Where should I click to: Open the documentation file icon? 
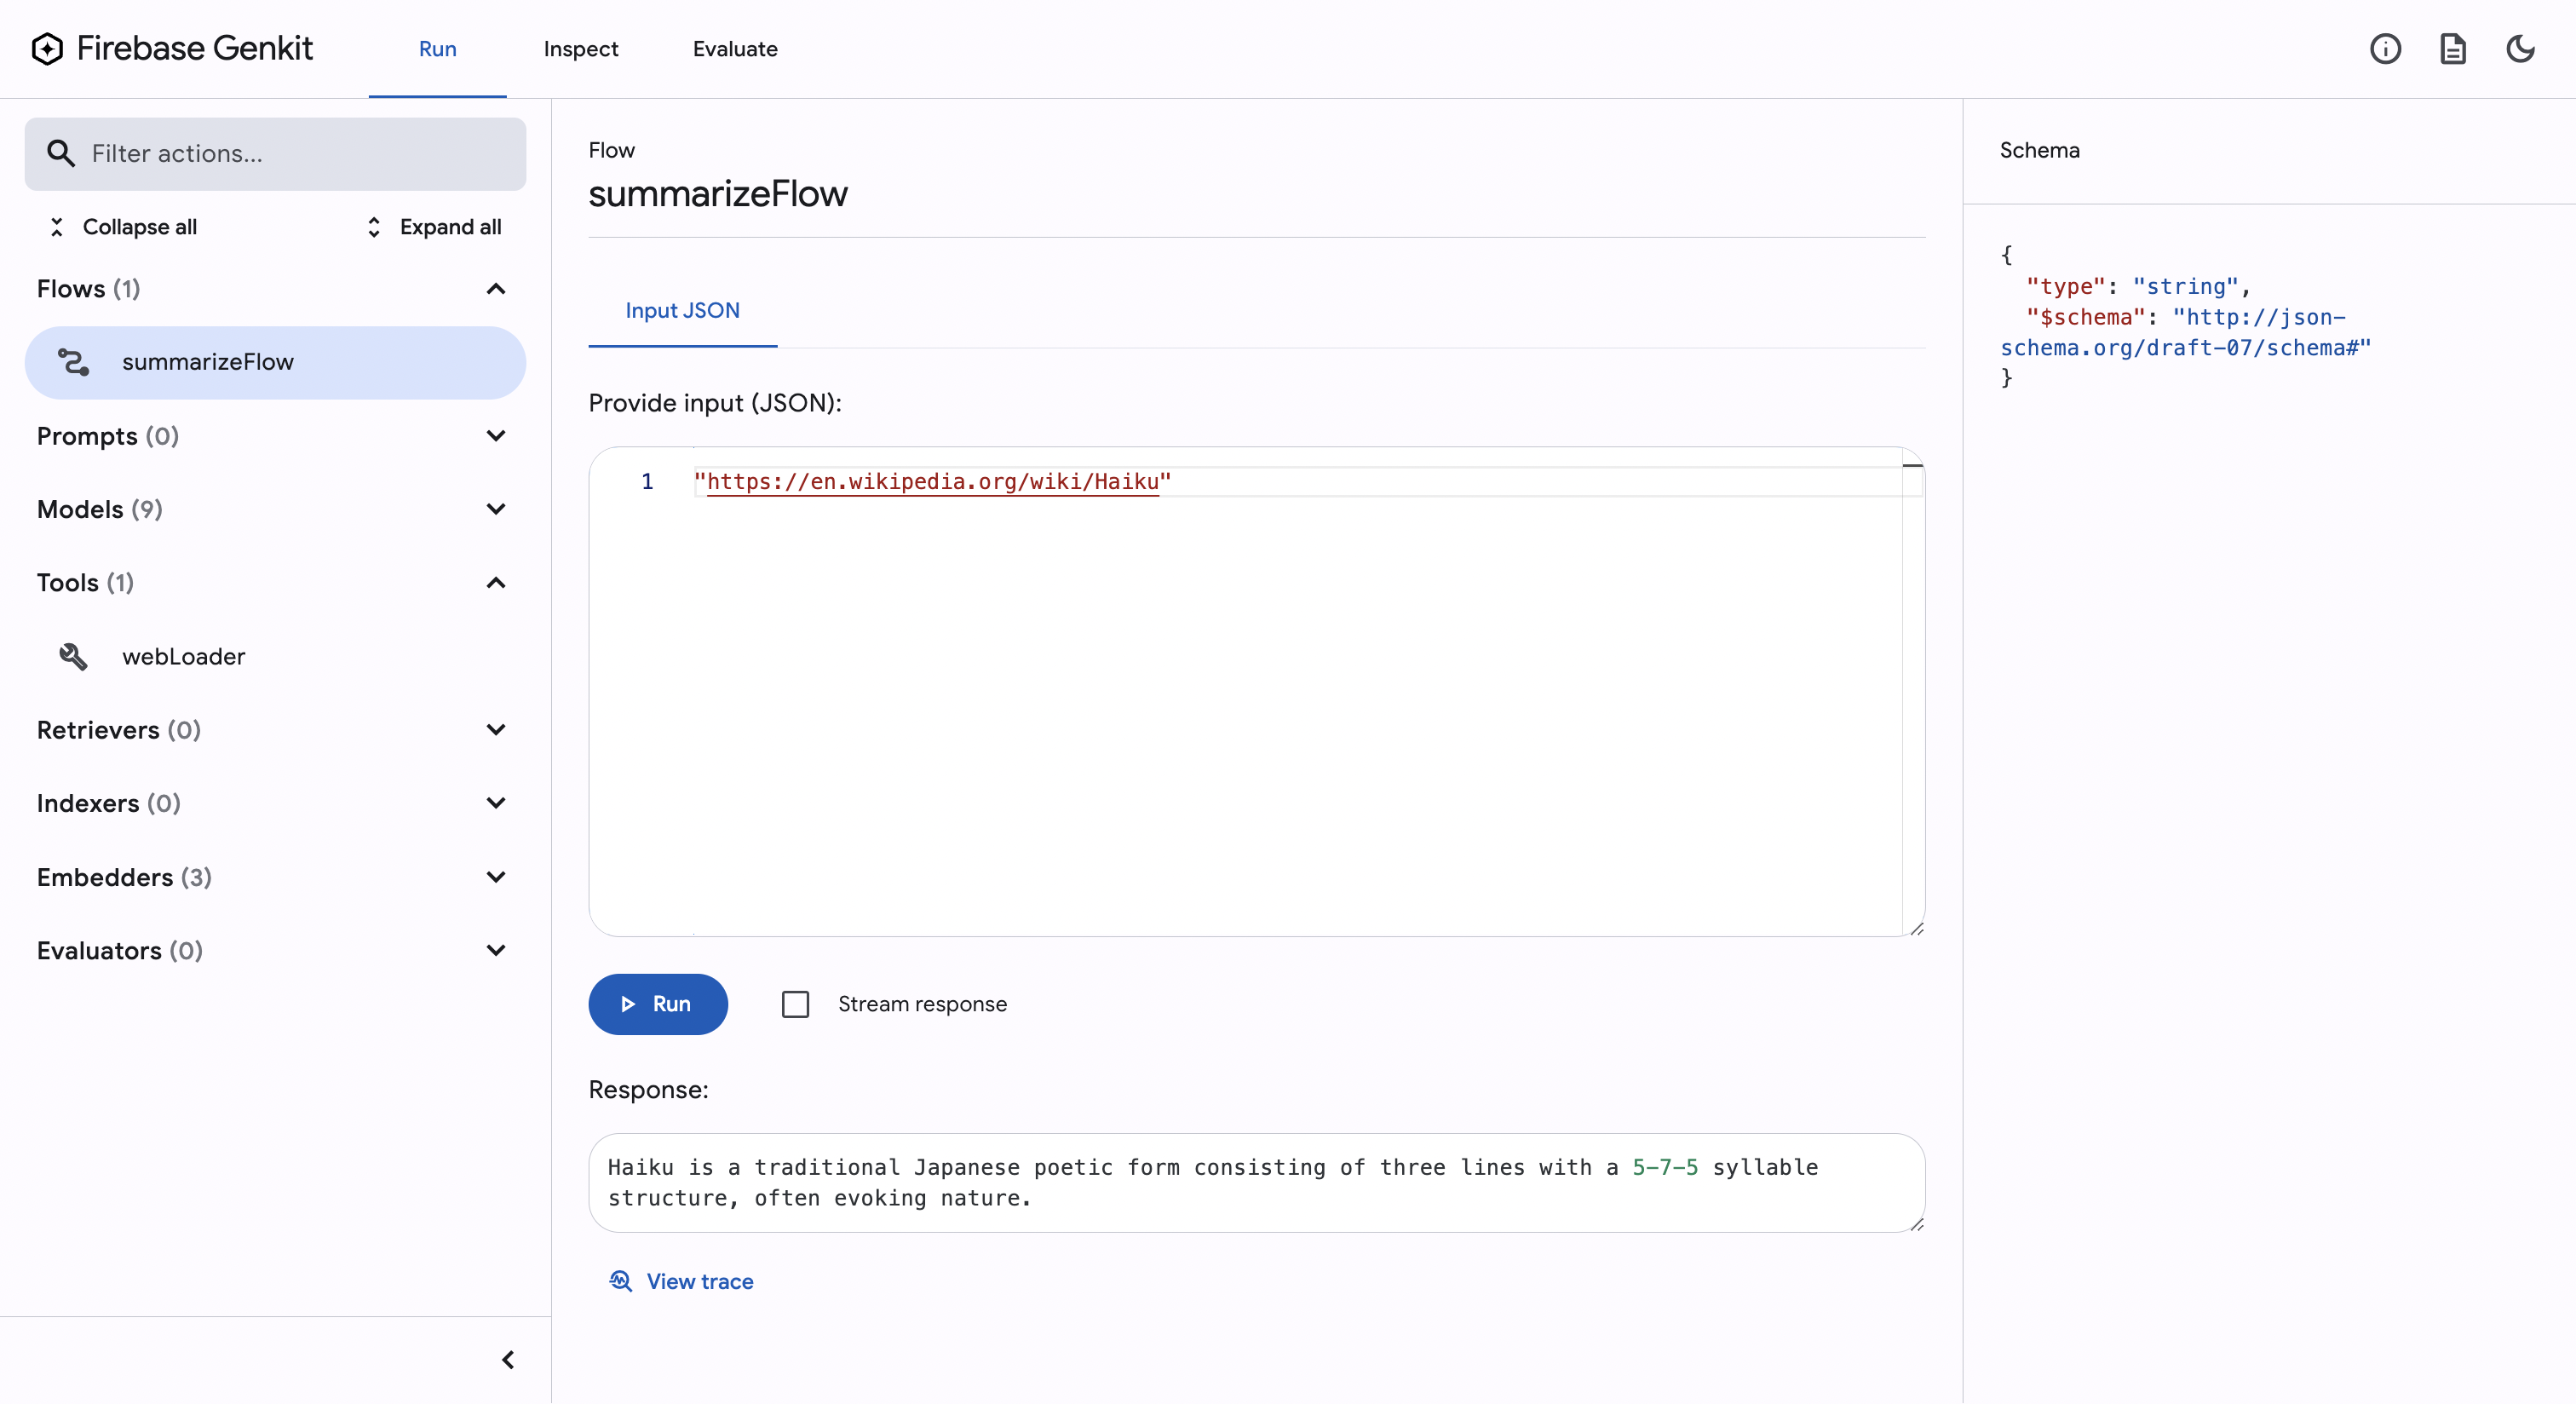point(2452,49)
